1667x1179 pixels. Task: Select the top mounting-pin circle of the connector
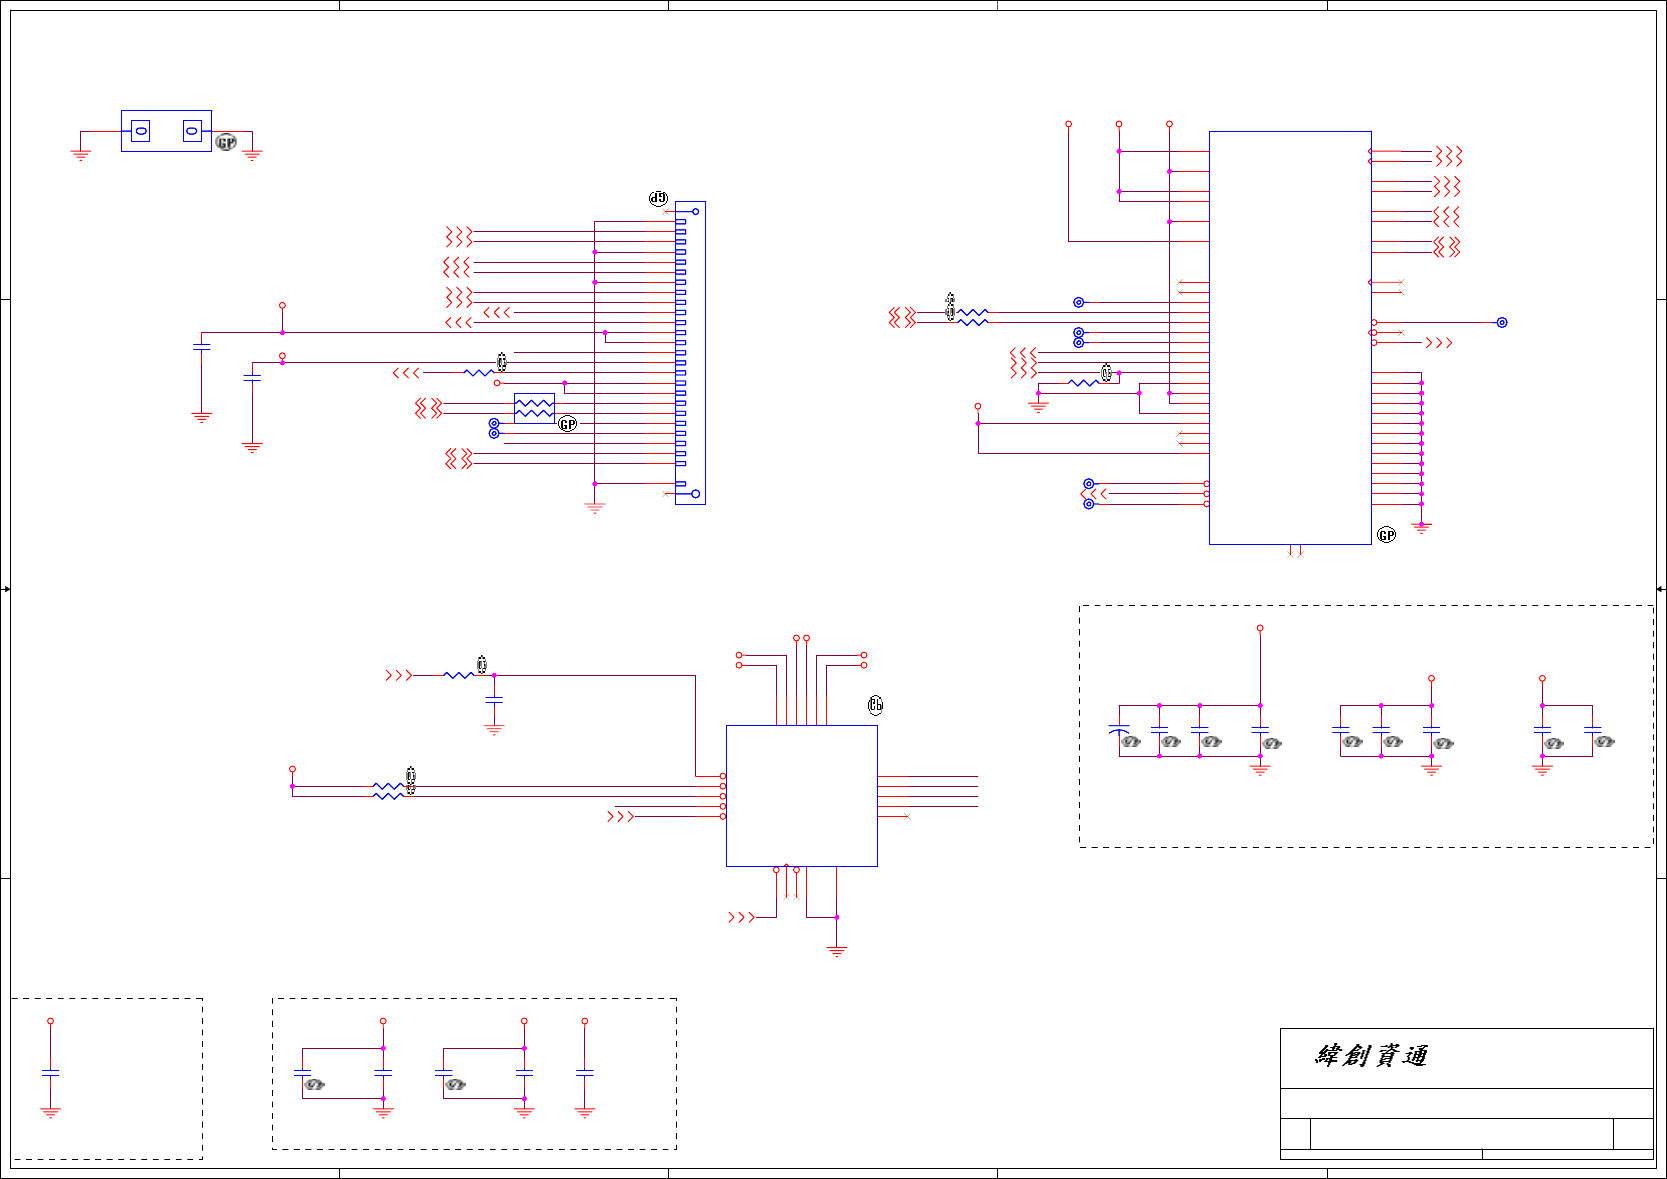point(696,211)
